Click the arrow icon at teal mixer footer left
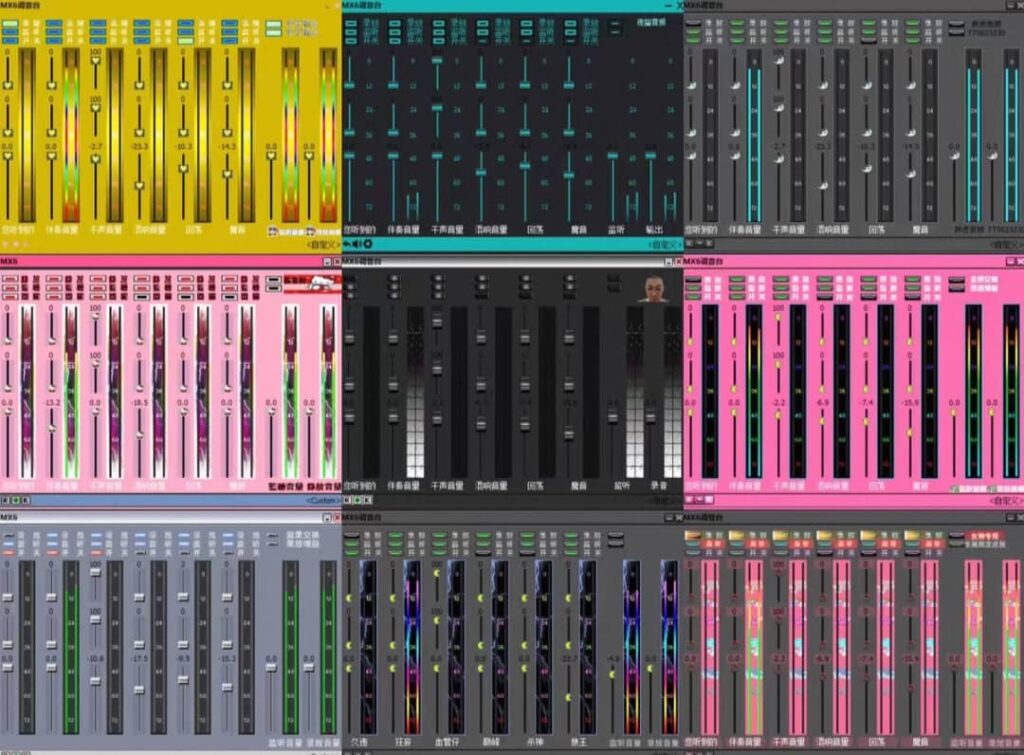 tap(347, 244)
